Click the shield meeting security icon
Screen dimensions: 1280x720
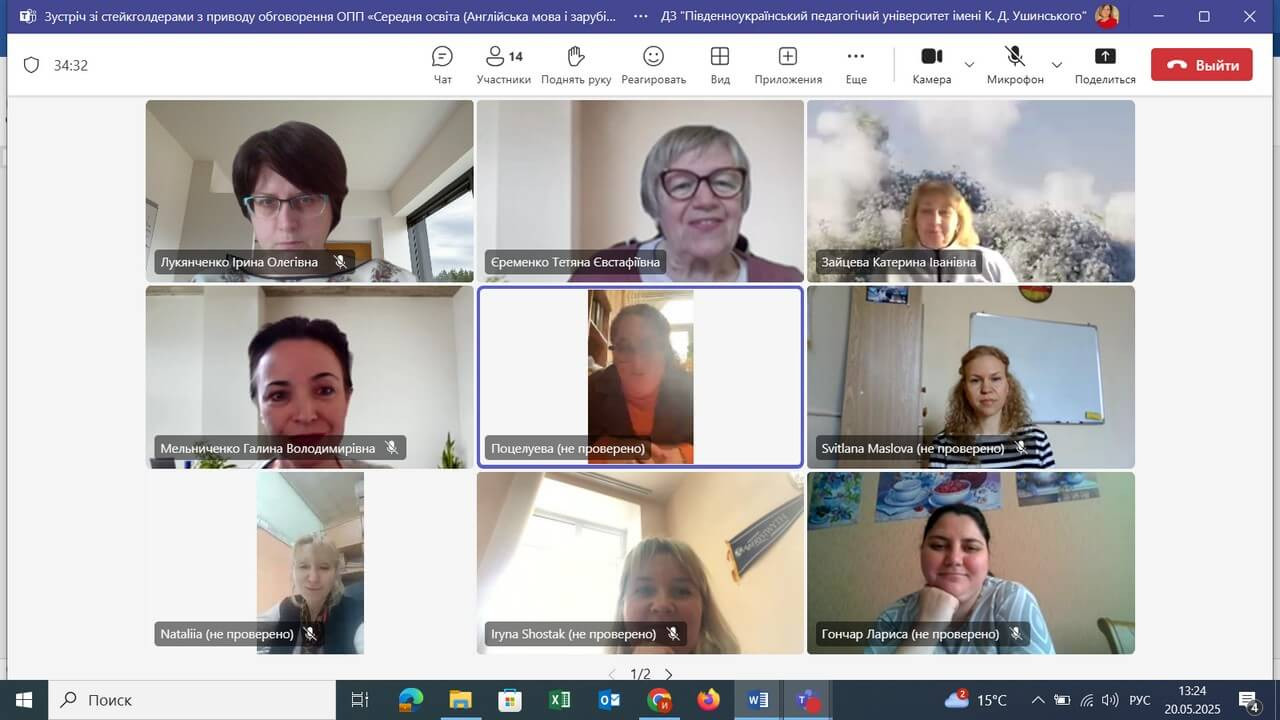click(31, 65)
